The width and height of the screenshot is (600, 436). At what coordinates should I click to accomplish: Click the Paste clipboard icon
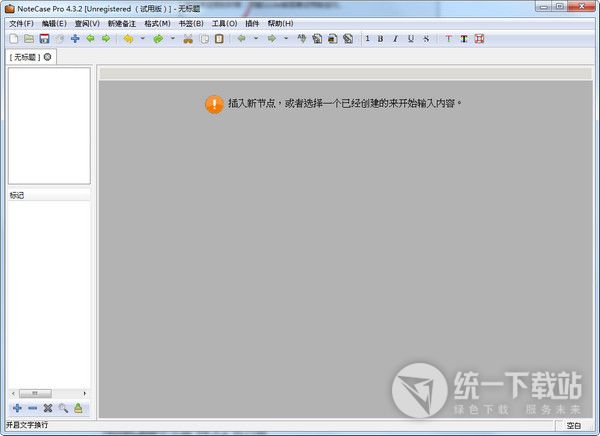(218, 39)
